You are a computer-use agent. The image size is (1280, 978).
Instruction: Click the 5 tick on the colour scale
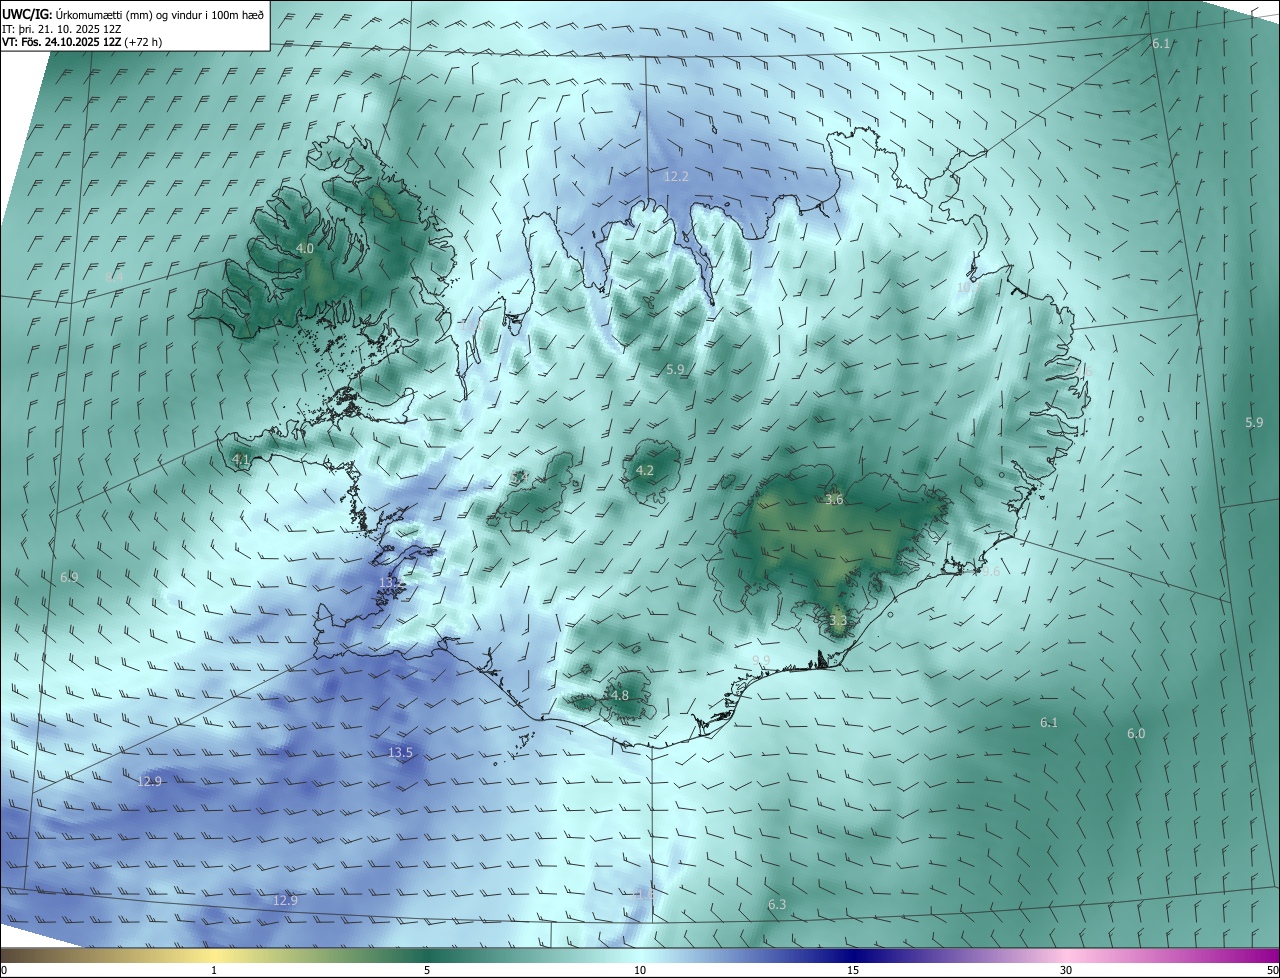[427, 970]
